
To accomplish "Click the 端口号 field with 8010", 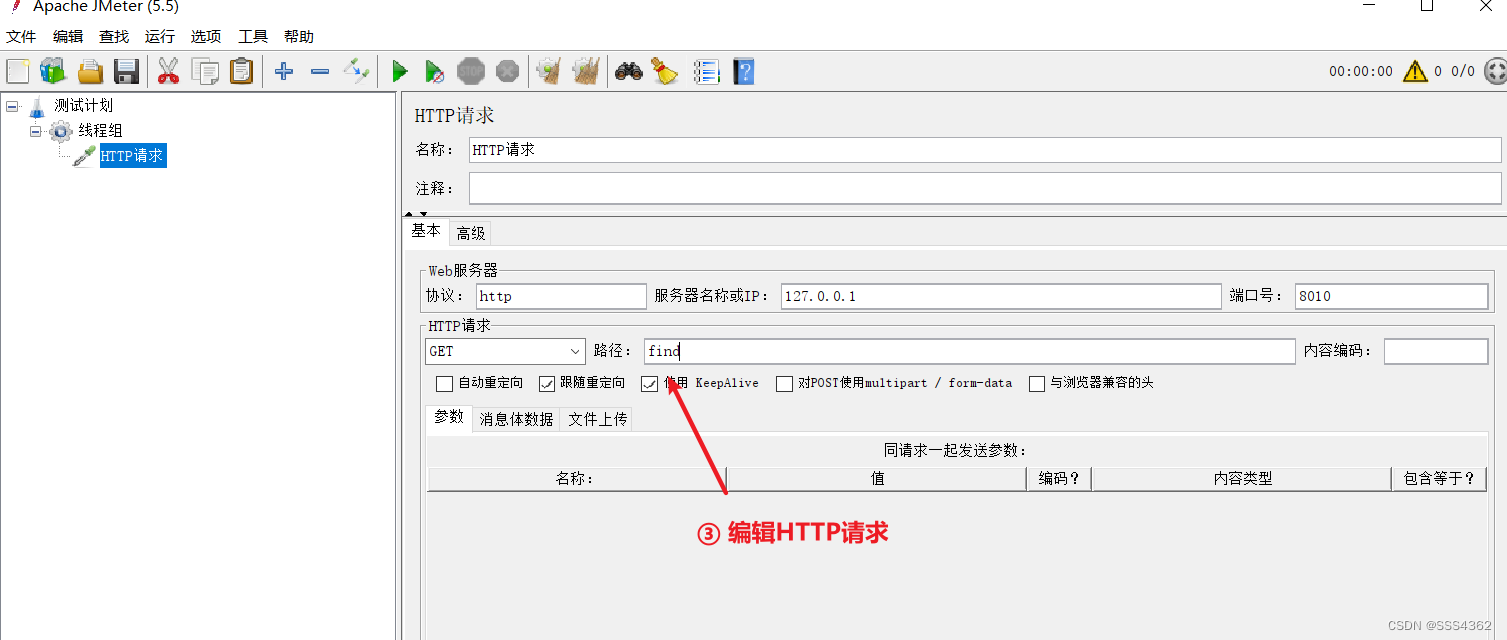I will [1391, 296].
